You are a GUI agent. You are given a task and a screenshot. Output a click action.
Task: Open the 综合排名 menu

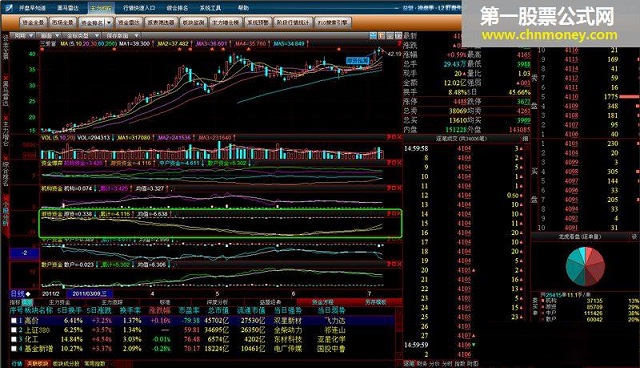pyautogui.click(x=178, y=8)
